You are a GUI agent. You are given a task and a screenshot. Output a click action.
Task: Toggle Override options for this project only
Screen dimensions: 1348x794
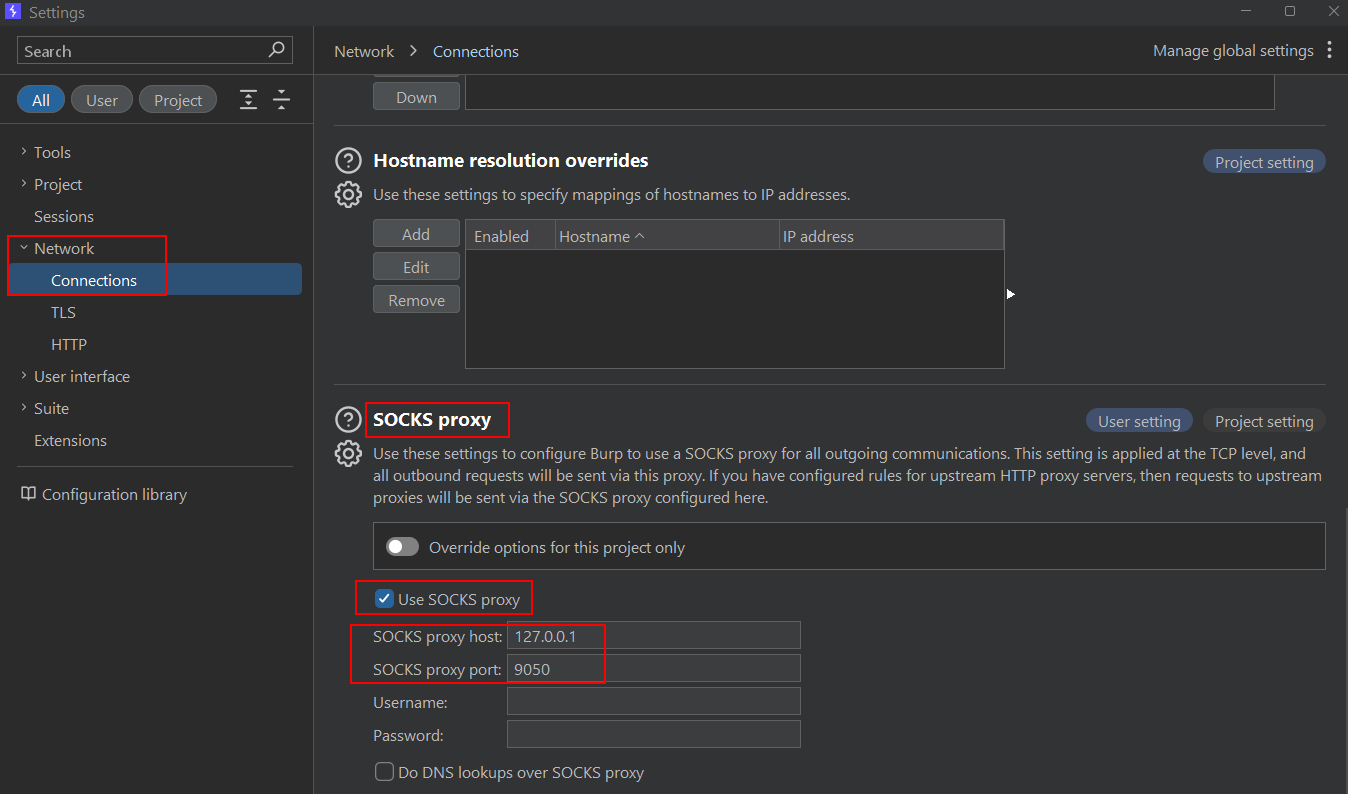point(403,547)
